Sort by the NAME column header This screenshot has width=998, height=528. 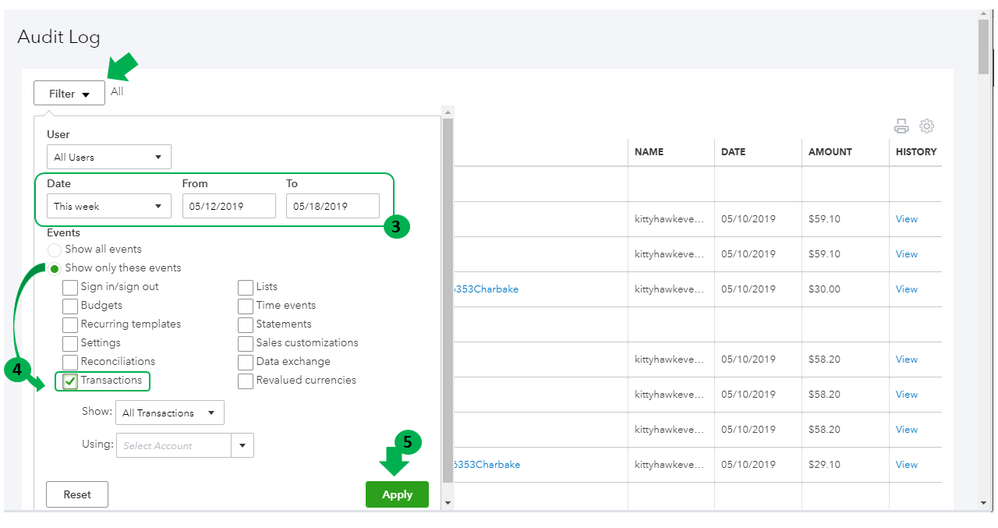[x=649, y=151]
